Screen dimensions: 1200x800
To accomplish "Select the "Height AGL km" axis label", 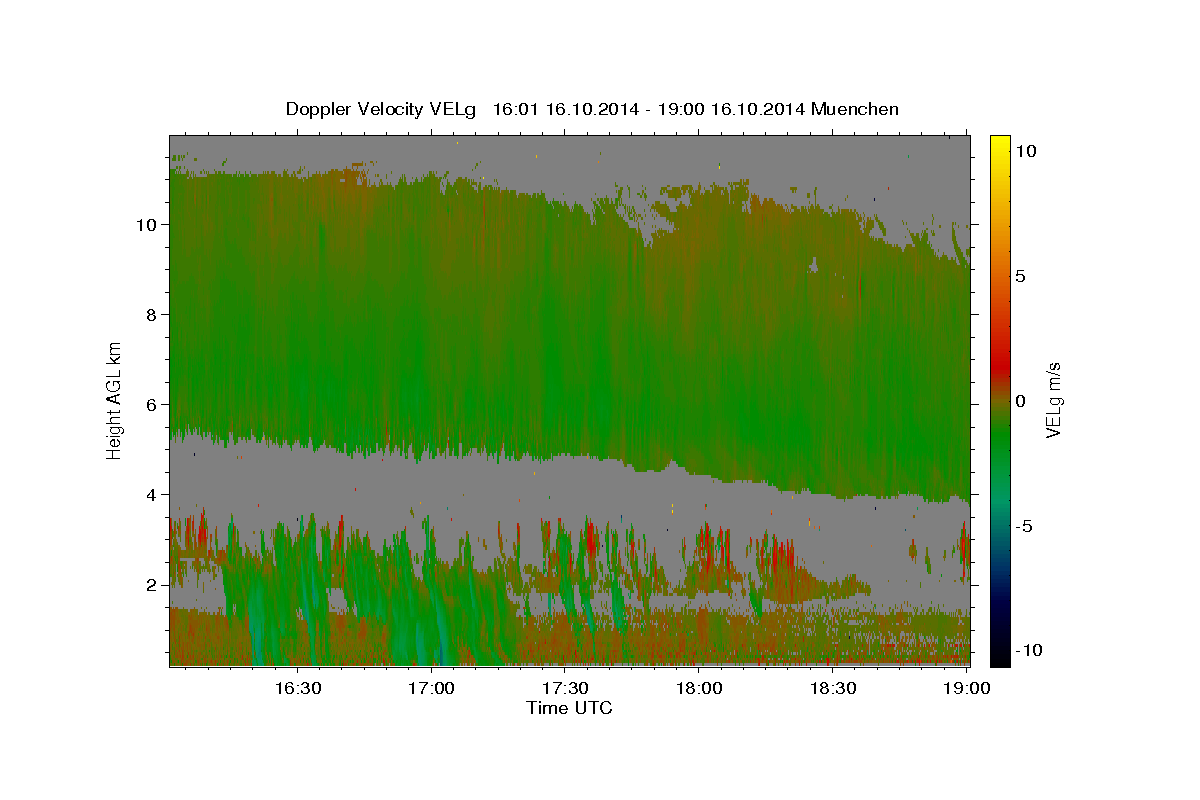I will pos(115,399).
